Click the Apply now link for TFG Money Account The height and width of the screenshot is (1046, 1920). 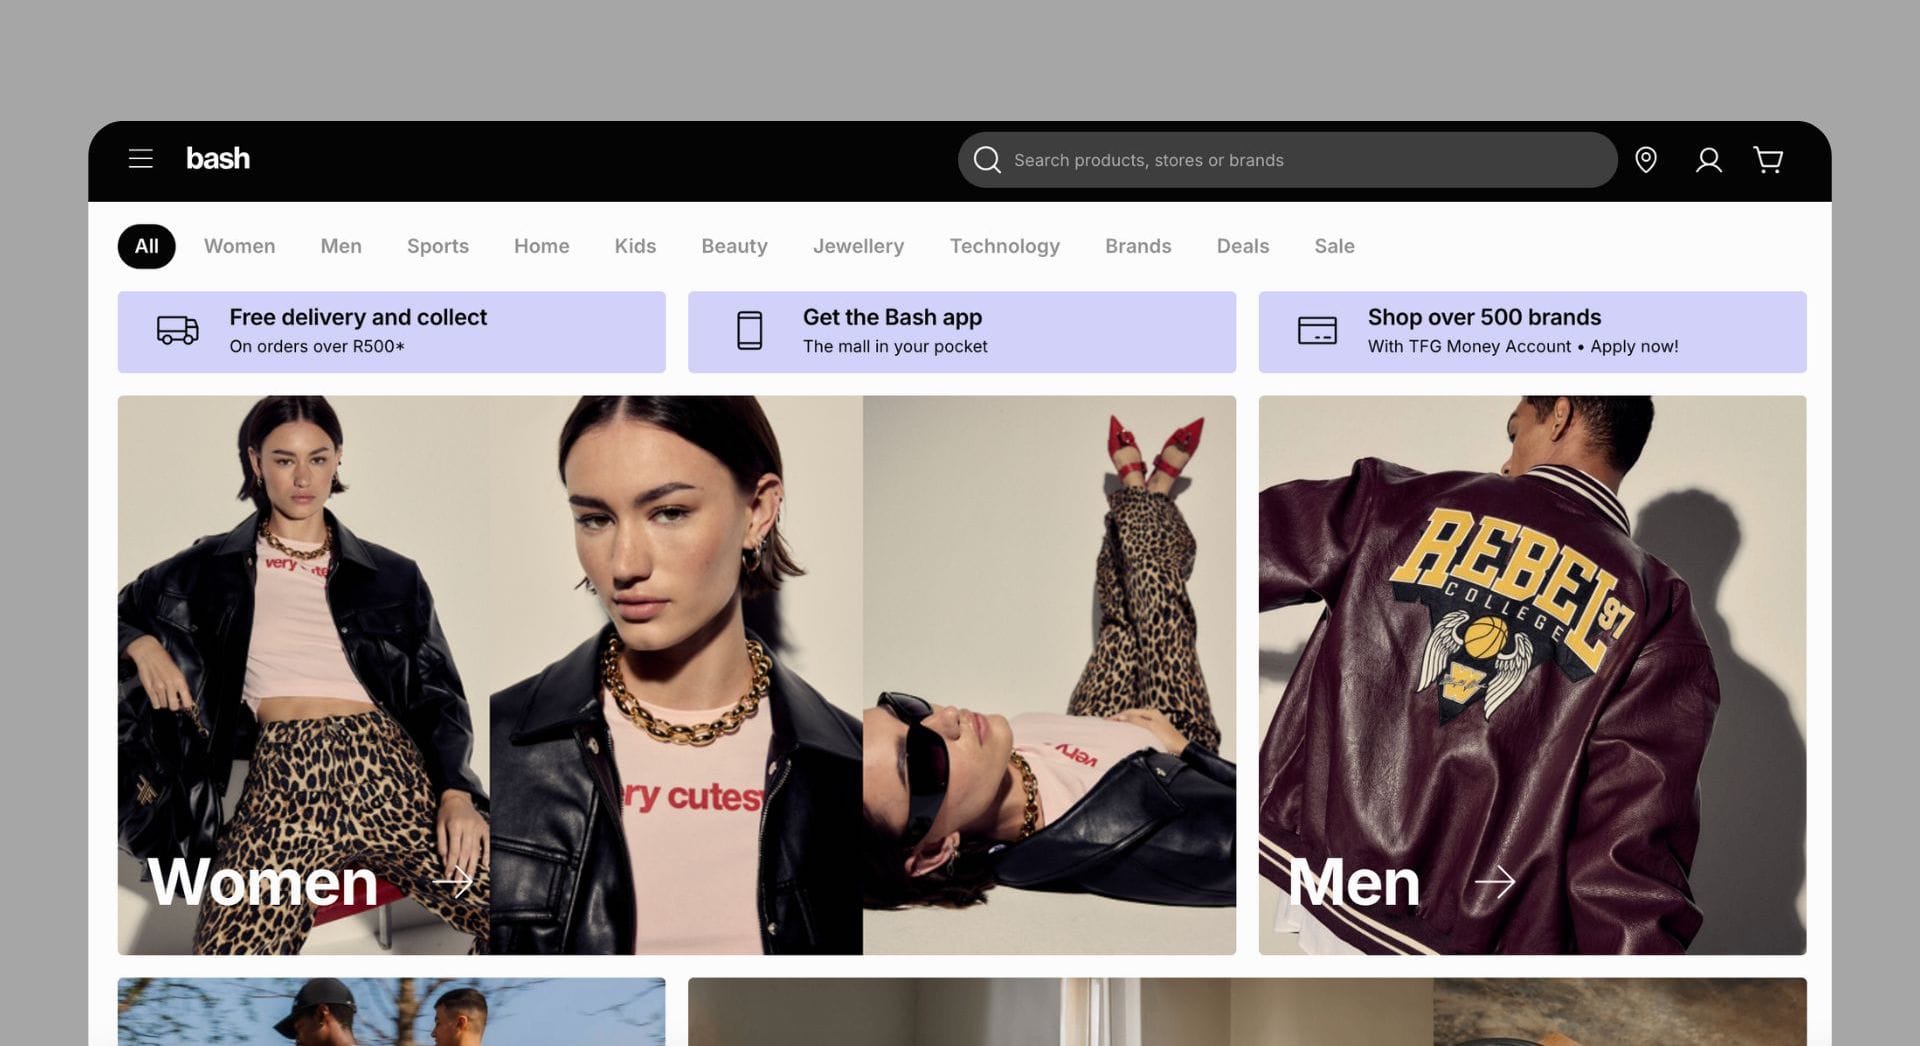click(x=1634, y=347)
